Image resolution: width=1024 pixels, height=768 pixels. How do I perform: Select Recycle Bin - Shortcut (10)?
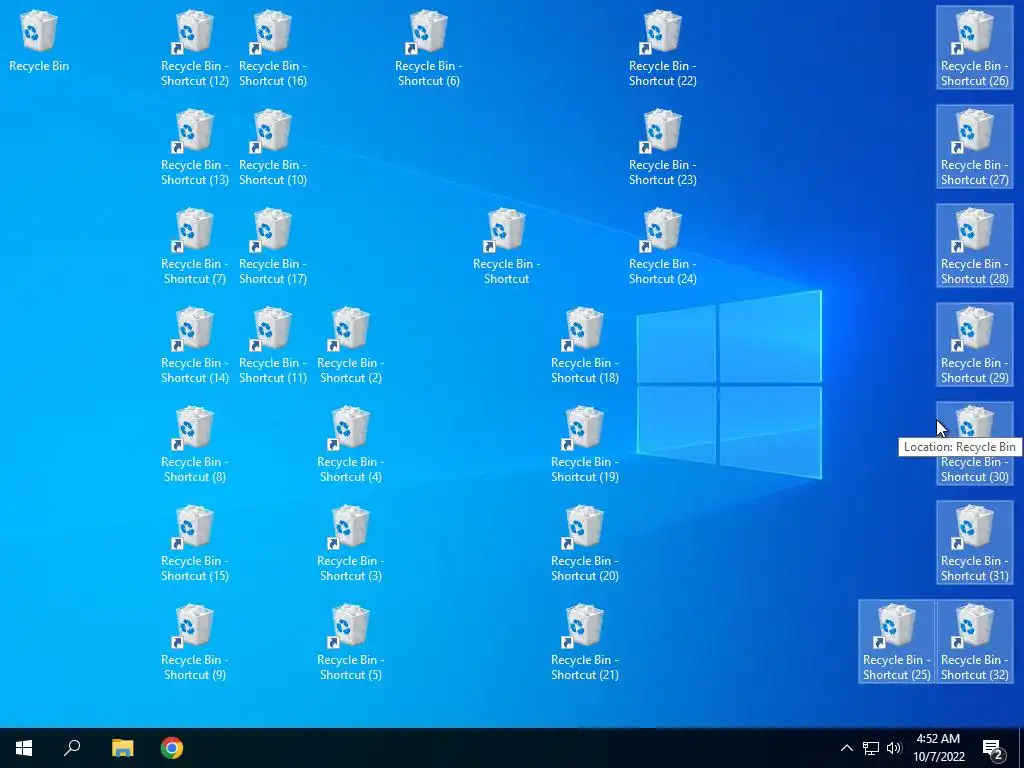click(272, 148)
